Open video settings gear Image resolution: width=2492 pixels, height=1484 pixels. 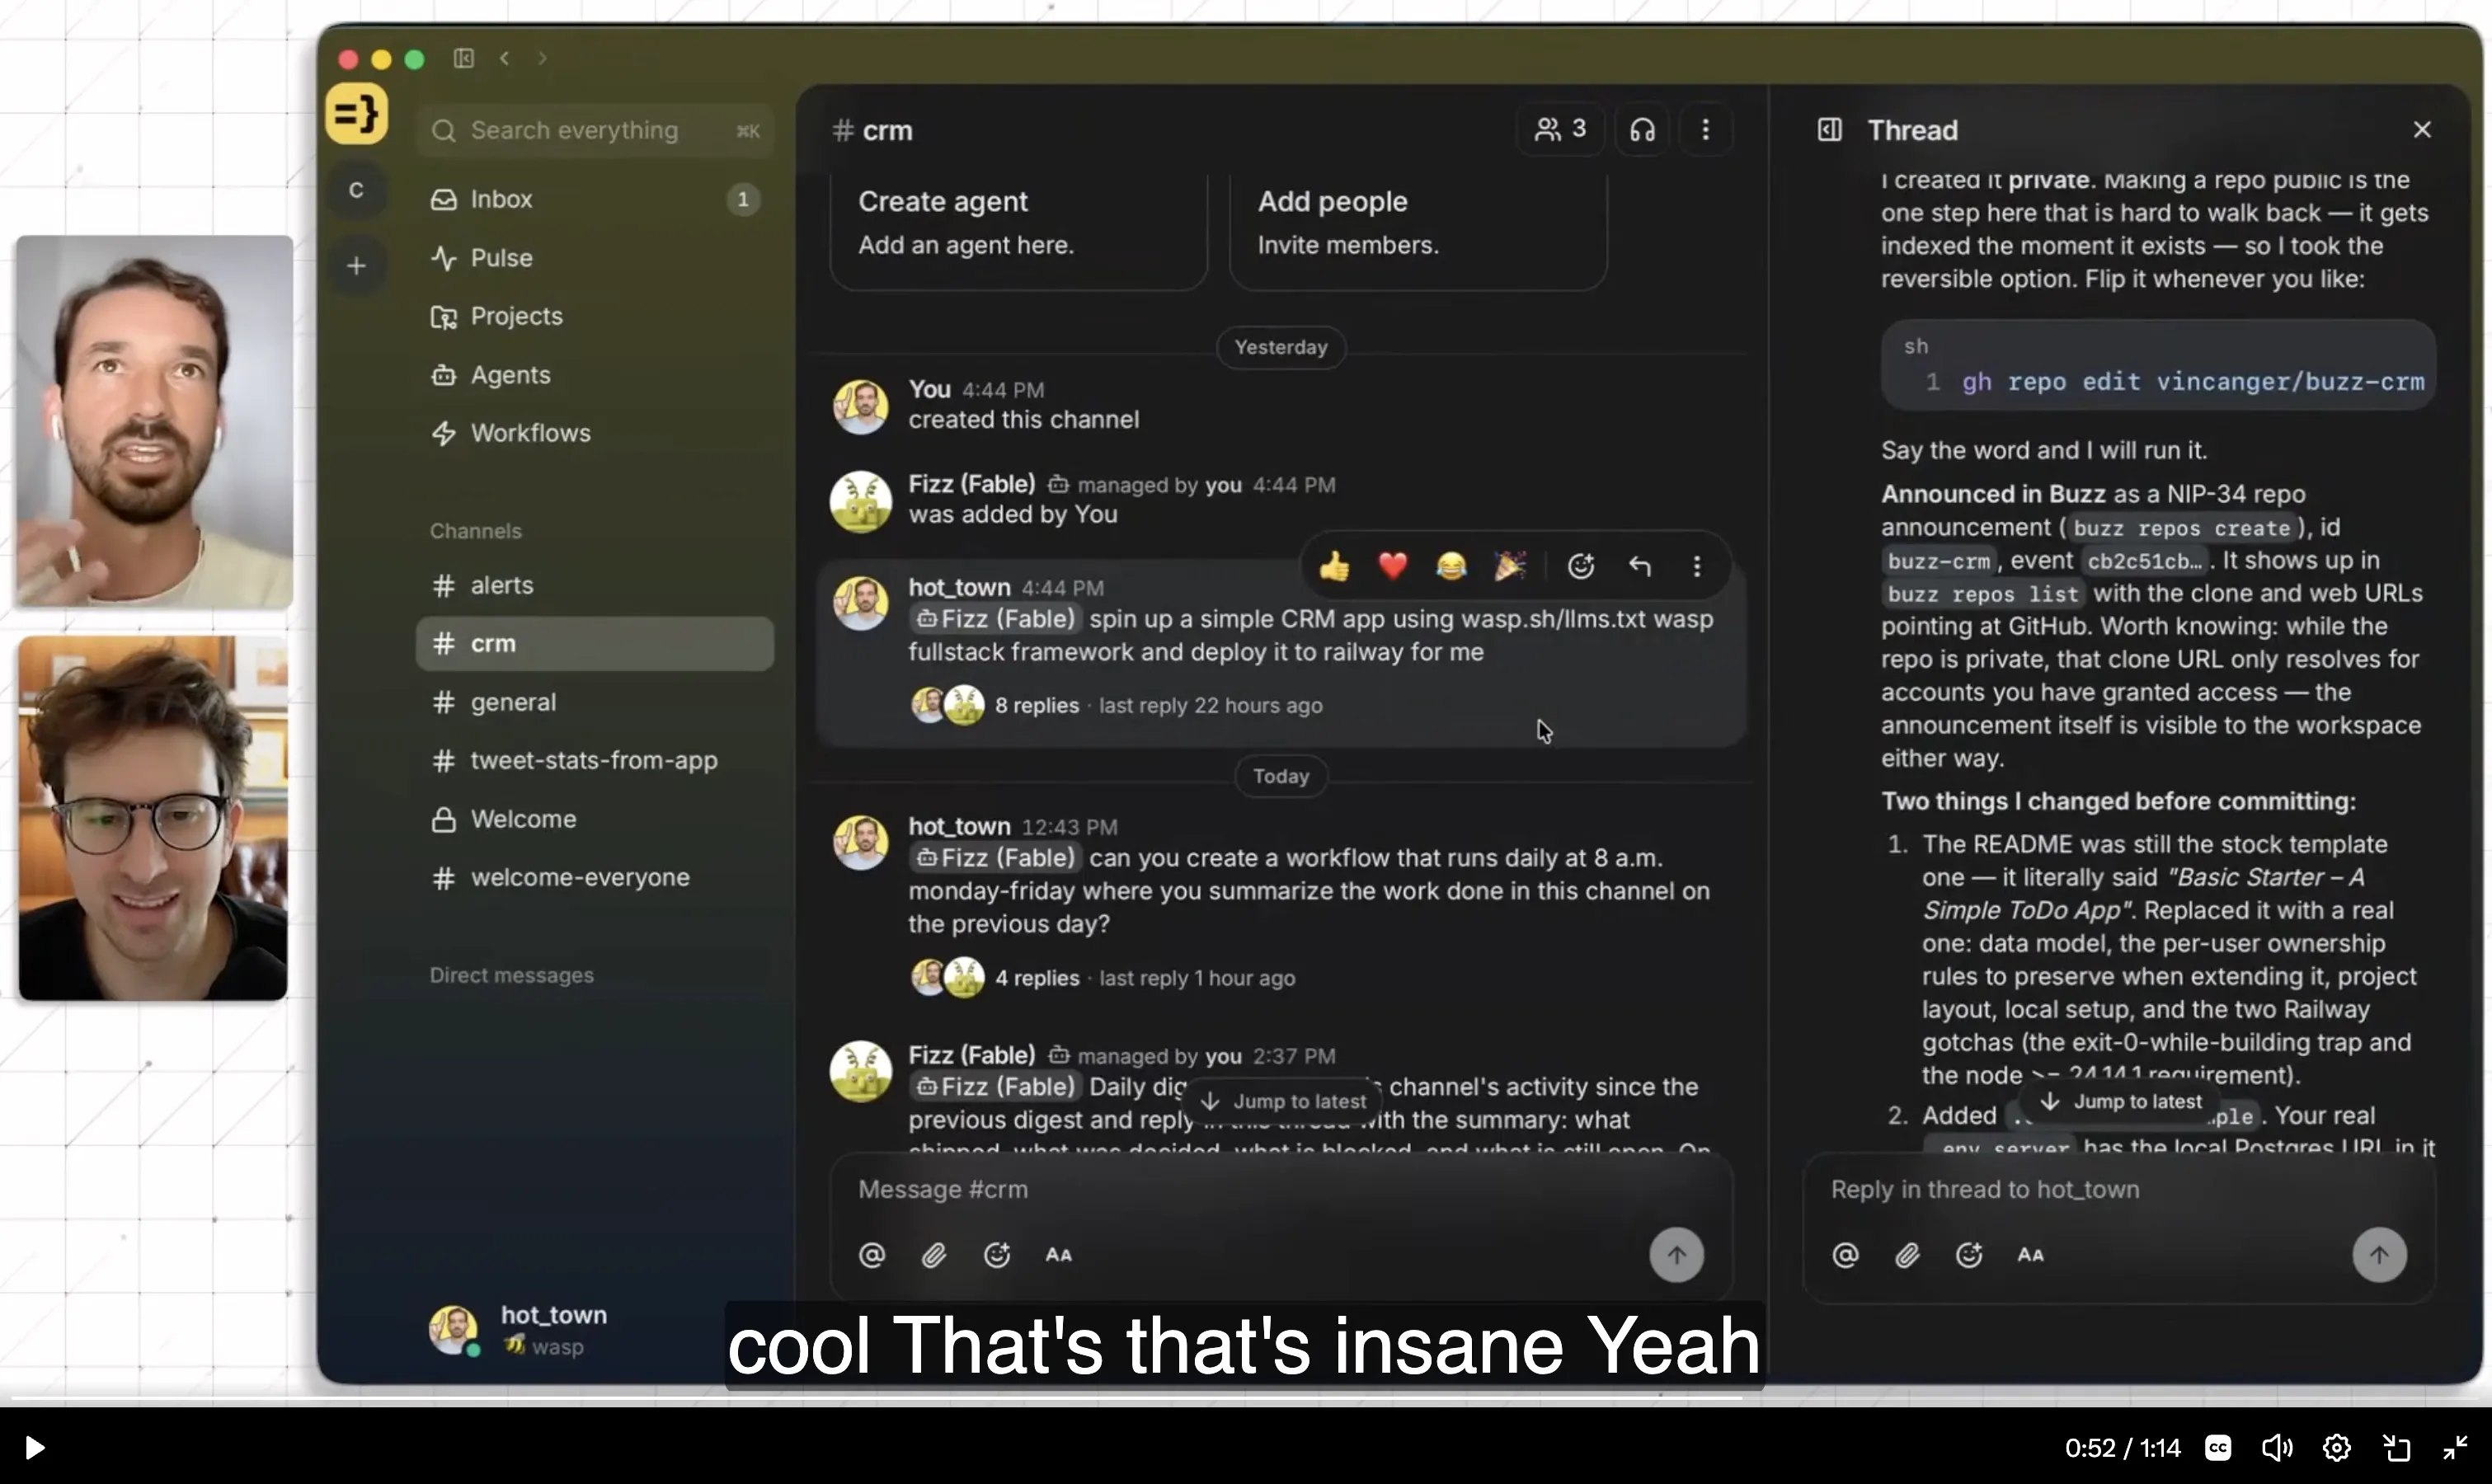click(x=2337, y=1447)
